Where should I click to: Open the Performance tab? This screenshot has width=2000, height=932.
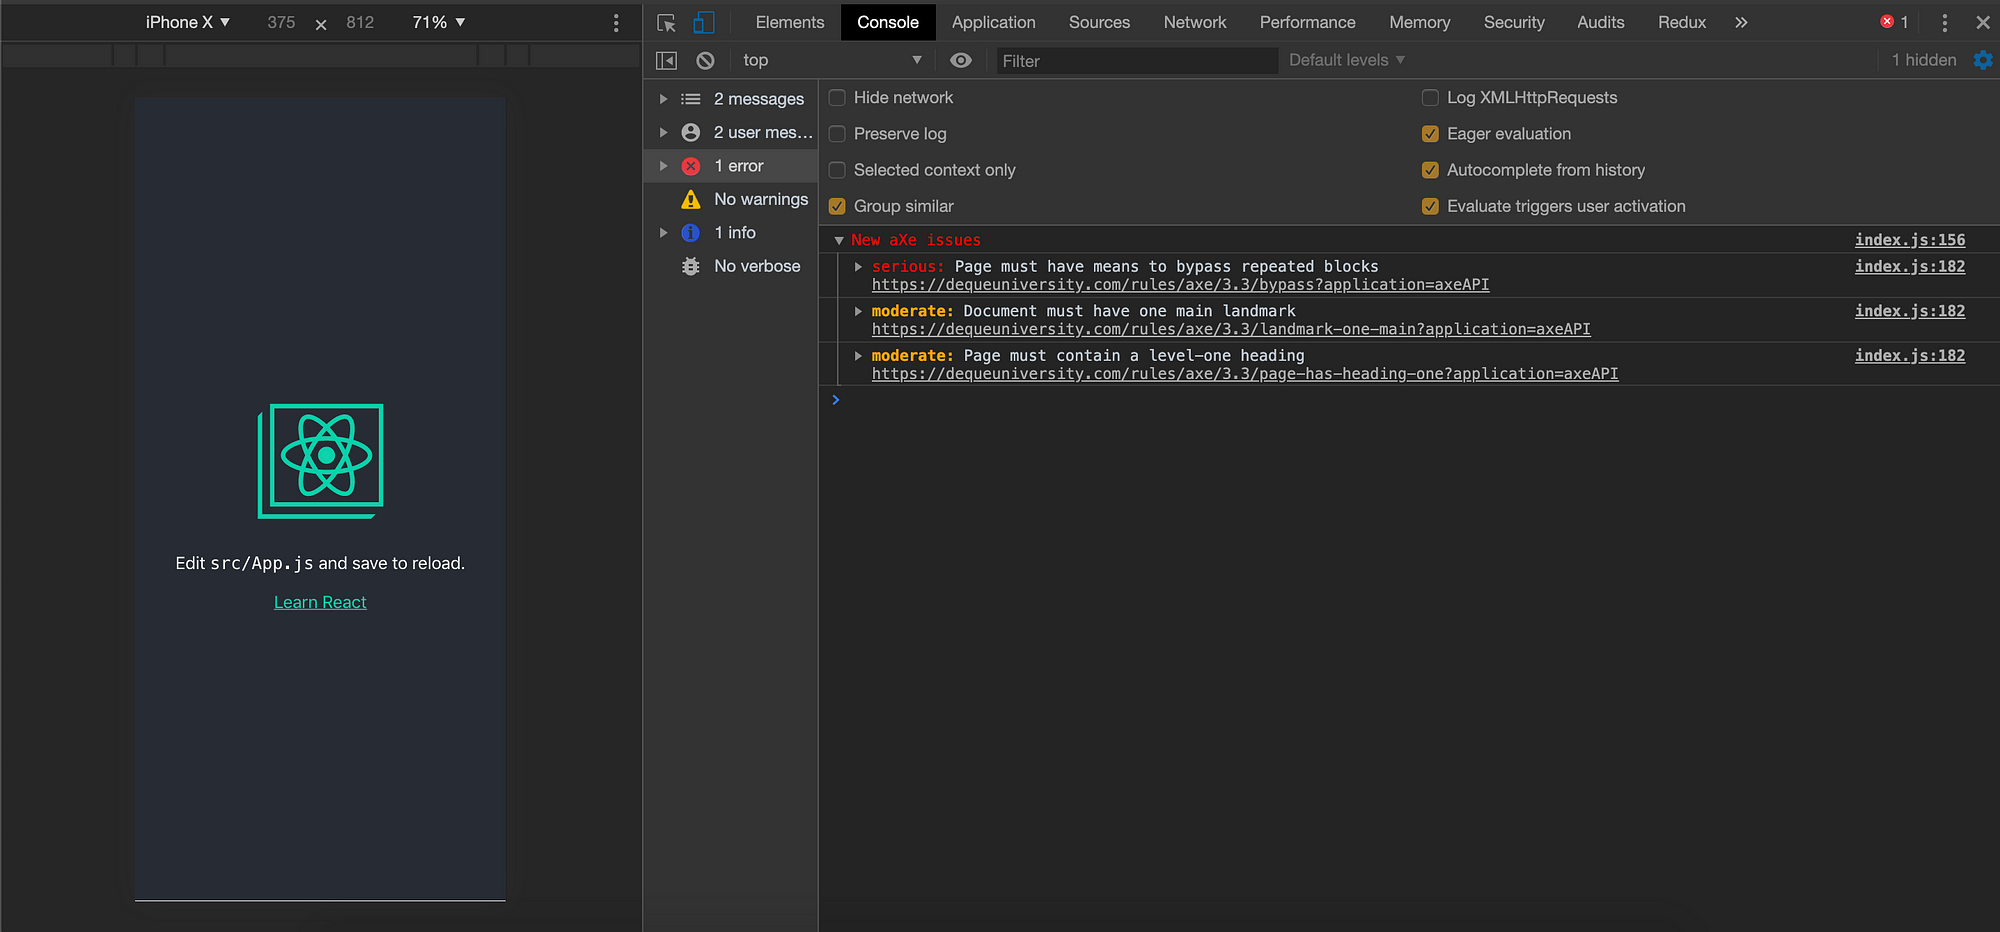pos(1307,22)
